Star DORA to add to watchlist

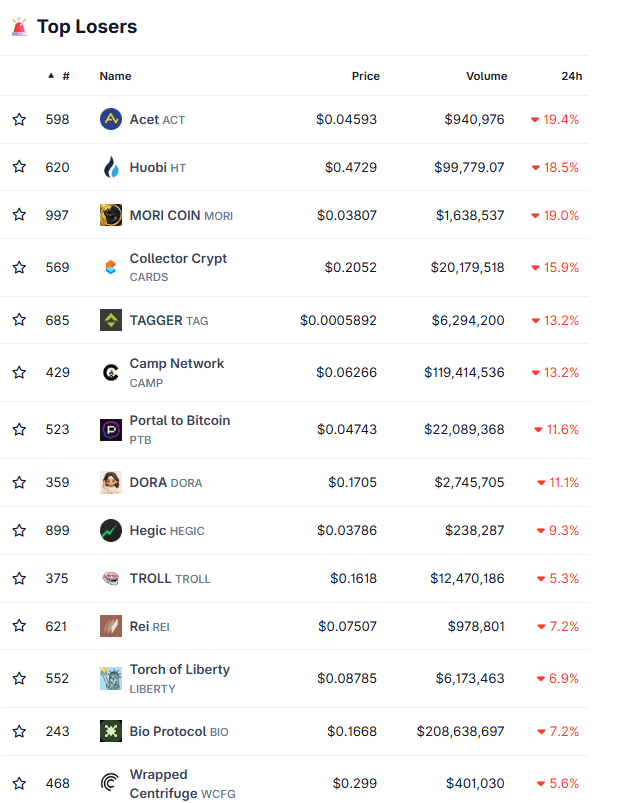19,482
